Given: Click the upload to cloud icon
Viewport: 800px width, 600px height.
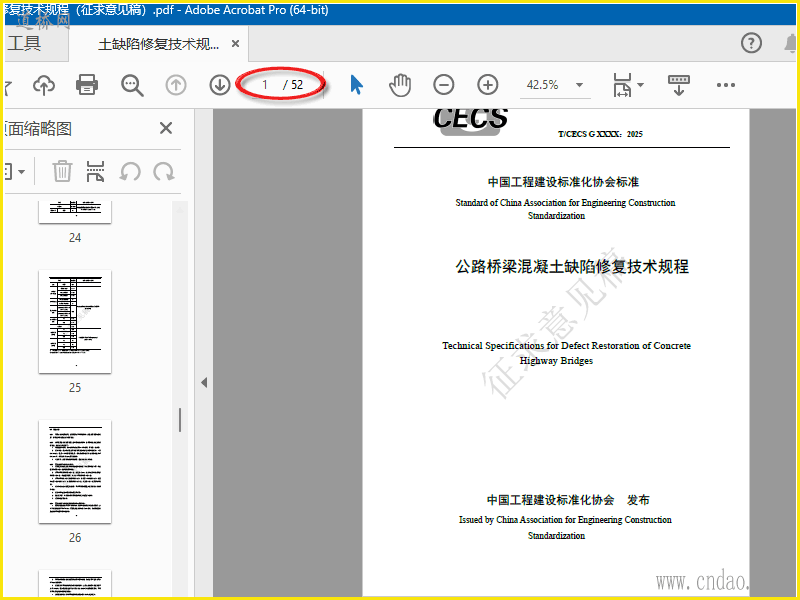Looking at the screenshot, I should (x=44, y=85).
